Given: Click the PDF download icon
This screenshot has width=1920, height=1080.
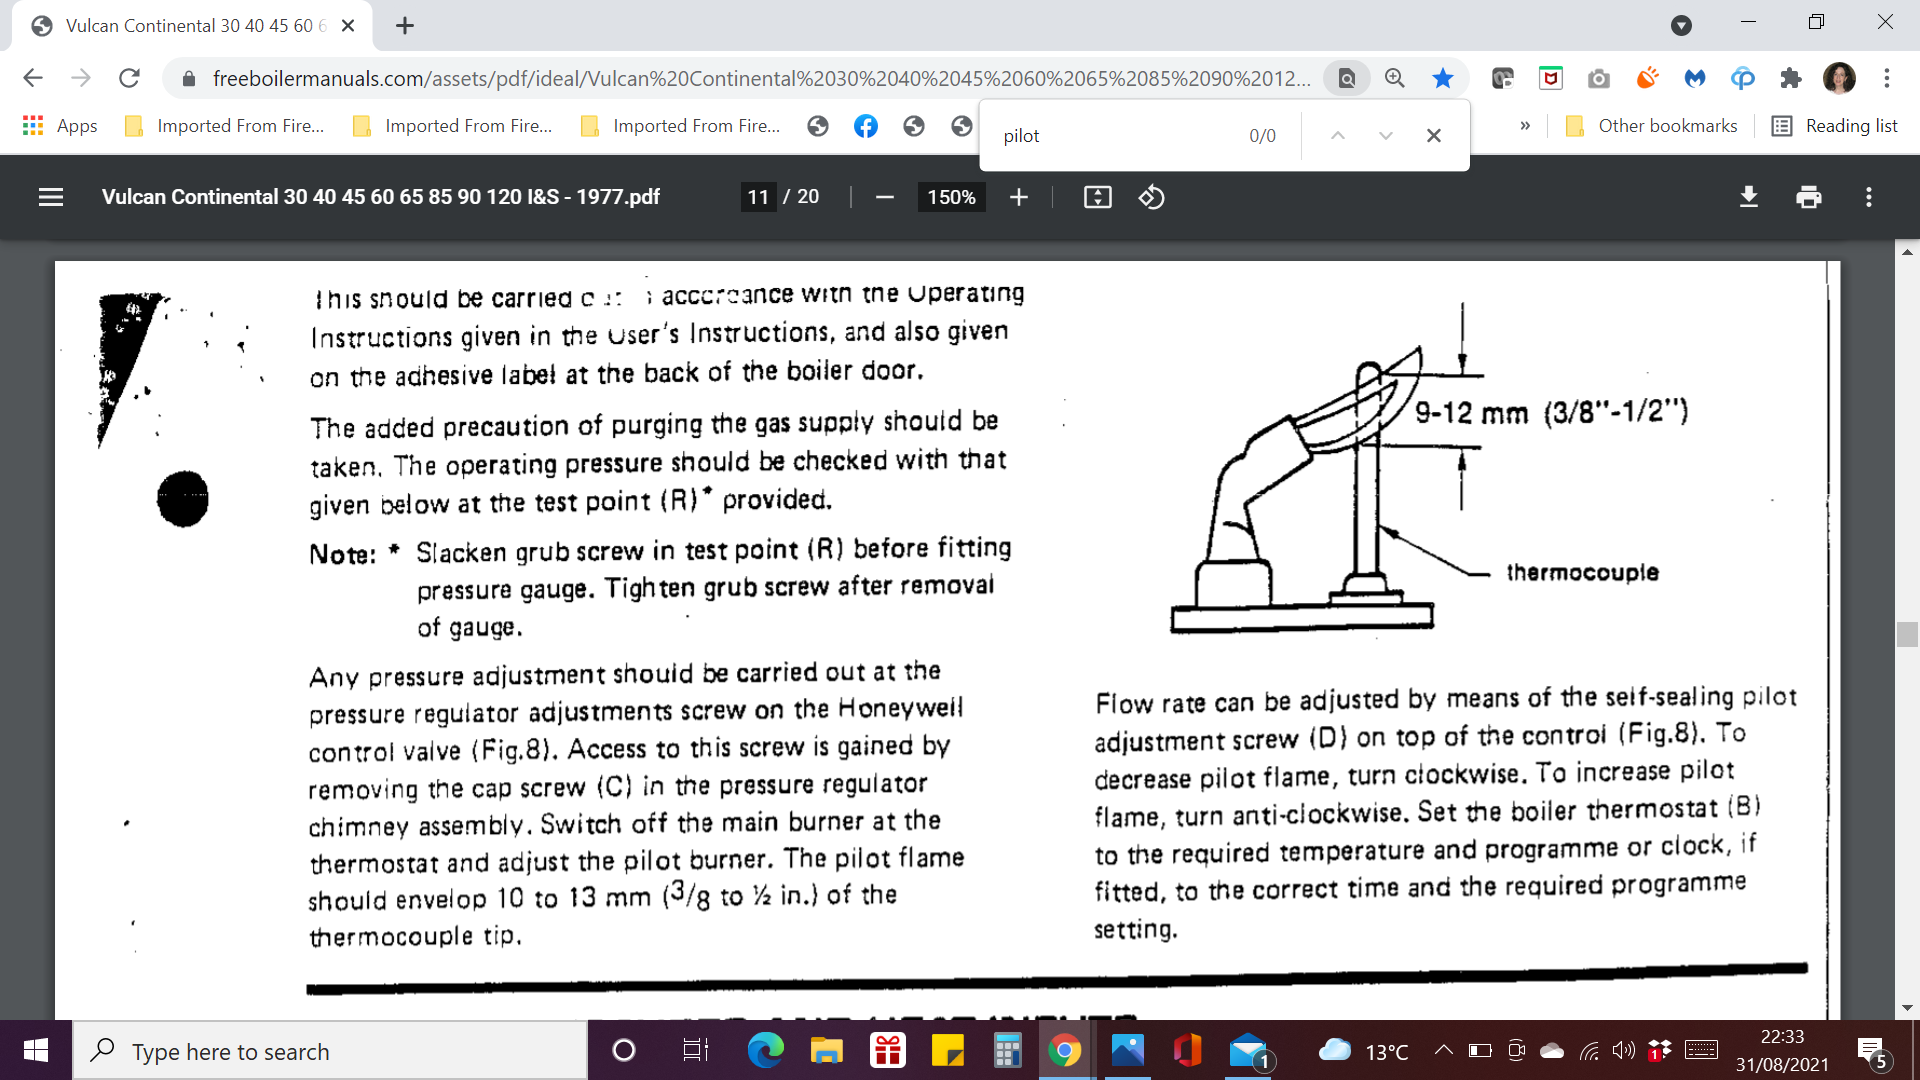Looking at the screenshot, I should [x=1749, y=198].
